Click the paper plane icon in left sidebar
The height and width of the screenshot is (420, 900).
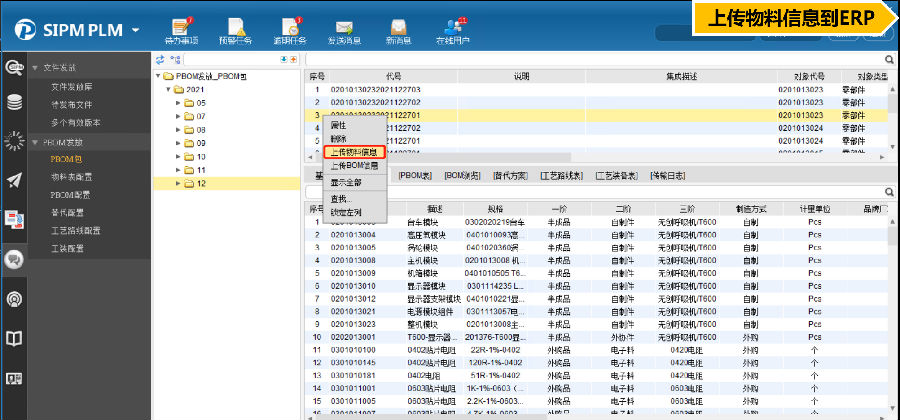[14, 180]
